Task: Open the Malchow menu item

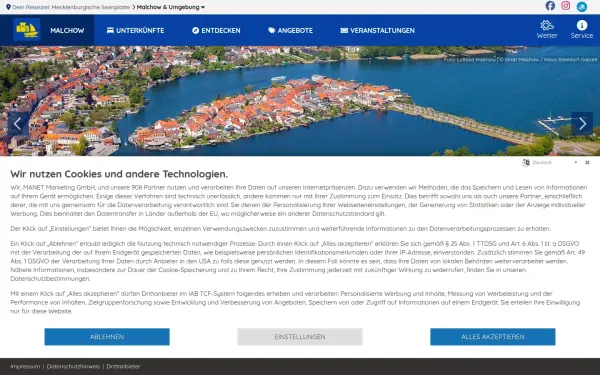Action: pyautogui.click(x=67, y=30)
